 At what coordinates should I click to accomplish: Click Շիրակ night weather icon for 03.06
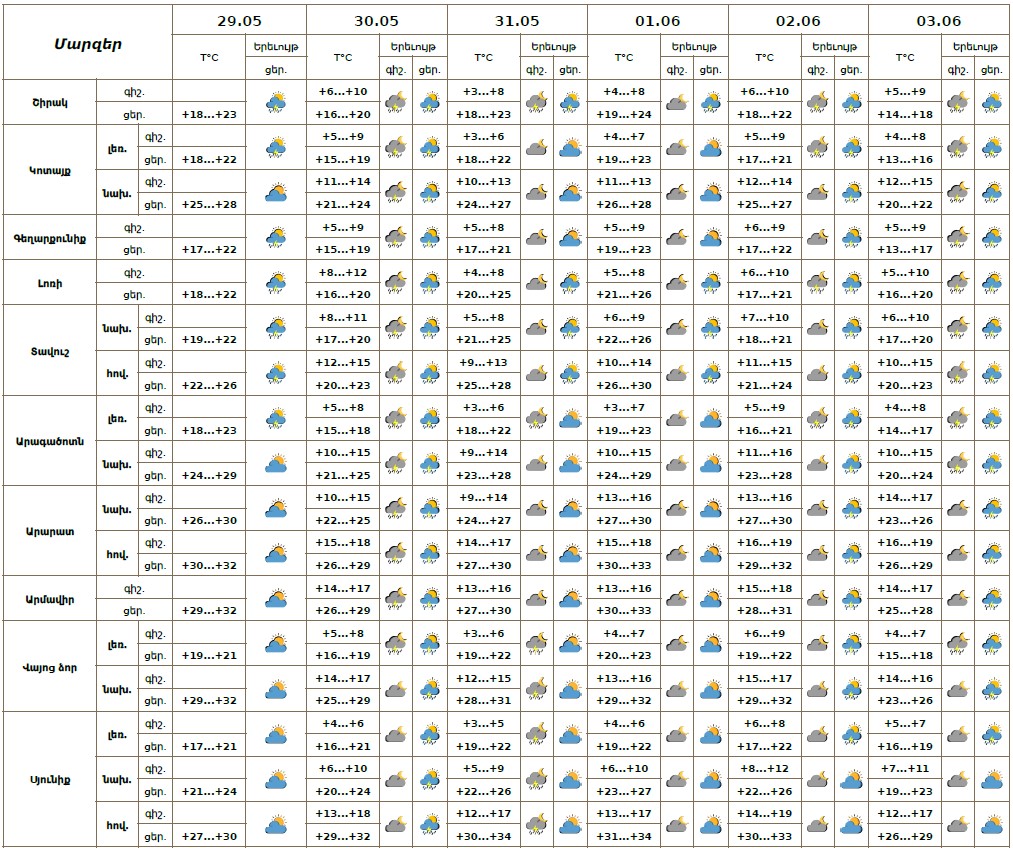coord(958,102)
